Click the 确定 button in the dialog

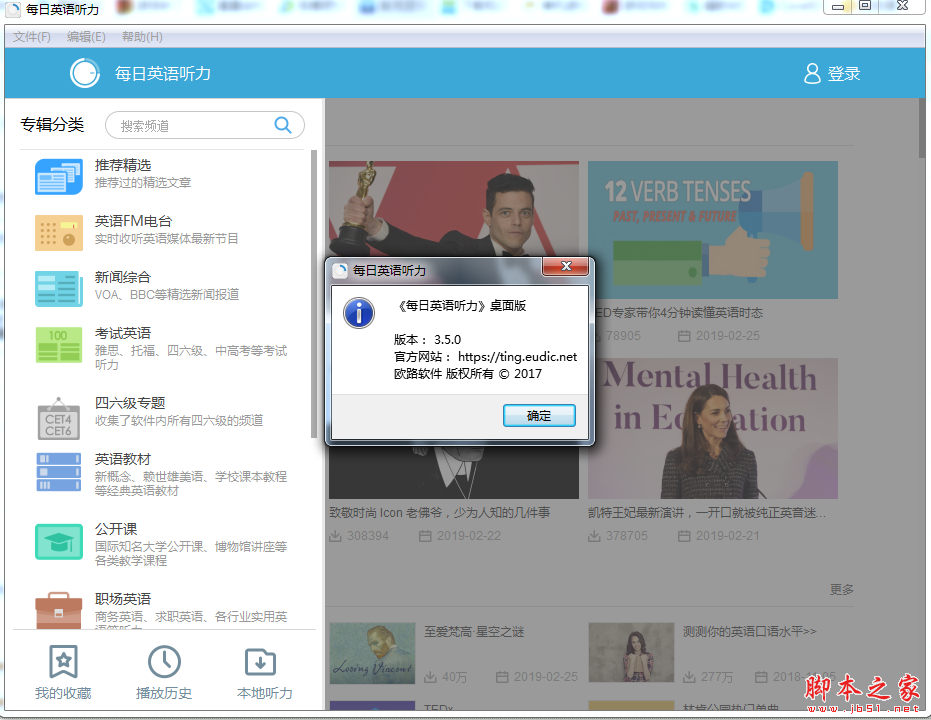pos(539,415)
